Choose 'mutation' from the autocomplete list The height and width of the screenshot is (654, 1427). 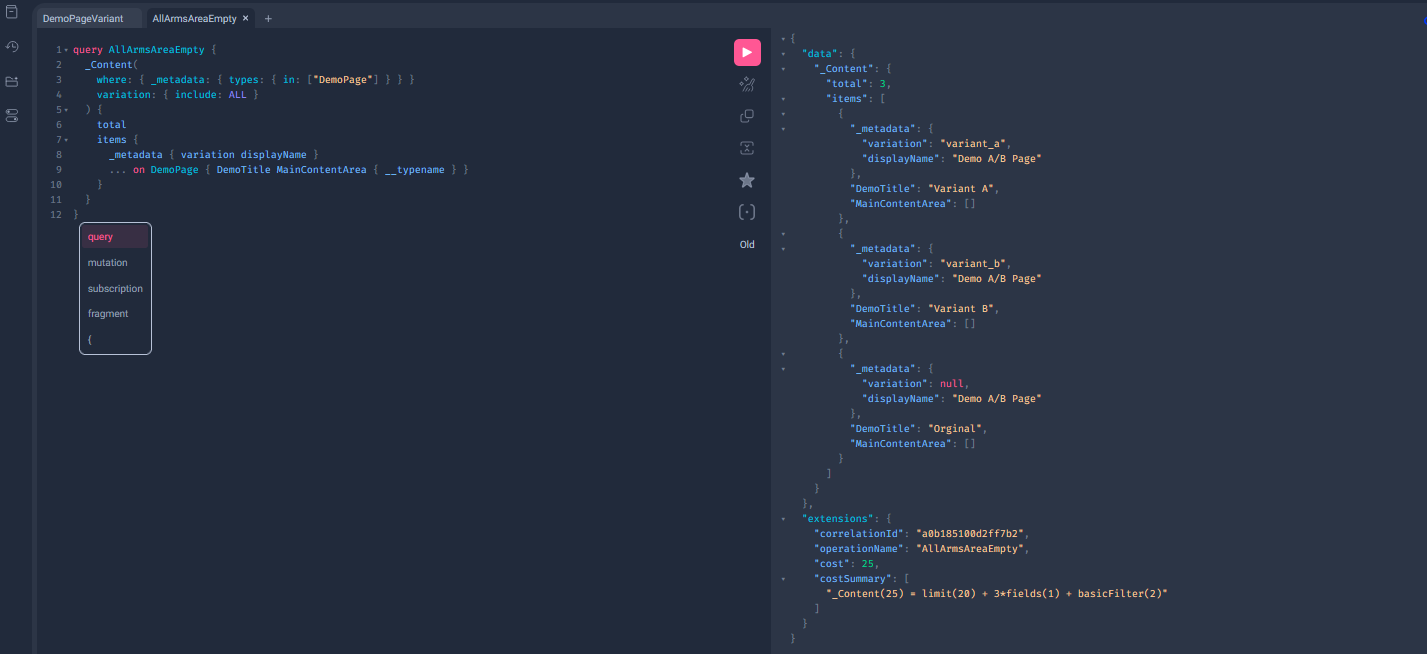(115, 263)
